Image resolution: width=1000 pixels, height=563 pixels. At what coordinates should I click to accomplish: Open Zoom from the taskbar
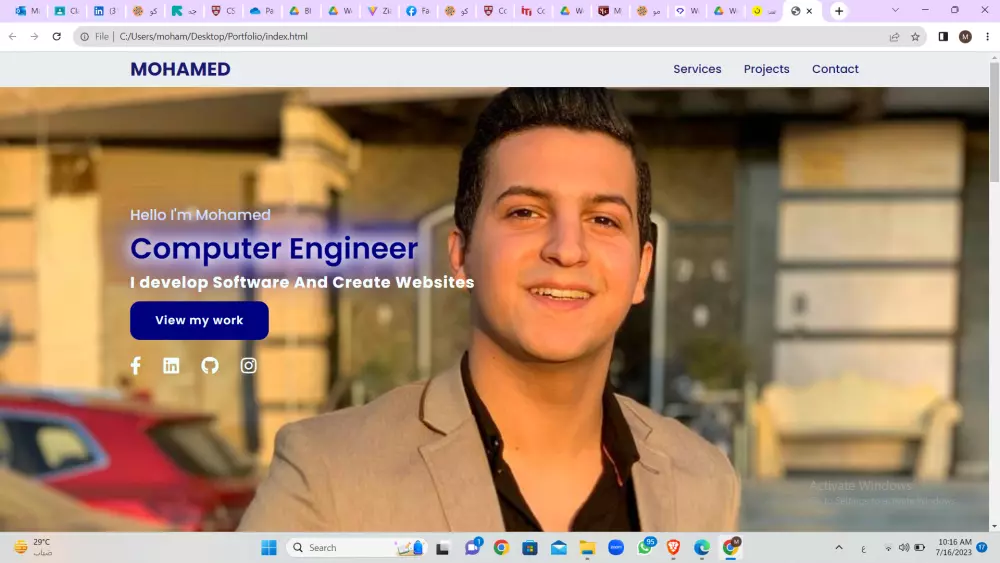(x=616, y=548)
